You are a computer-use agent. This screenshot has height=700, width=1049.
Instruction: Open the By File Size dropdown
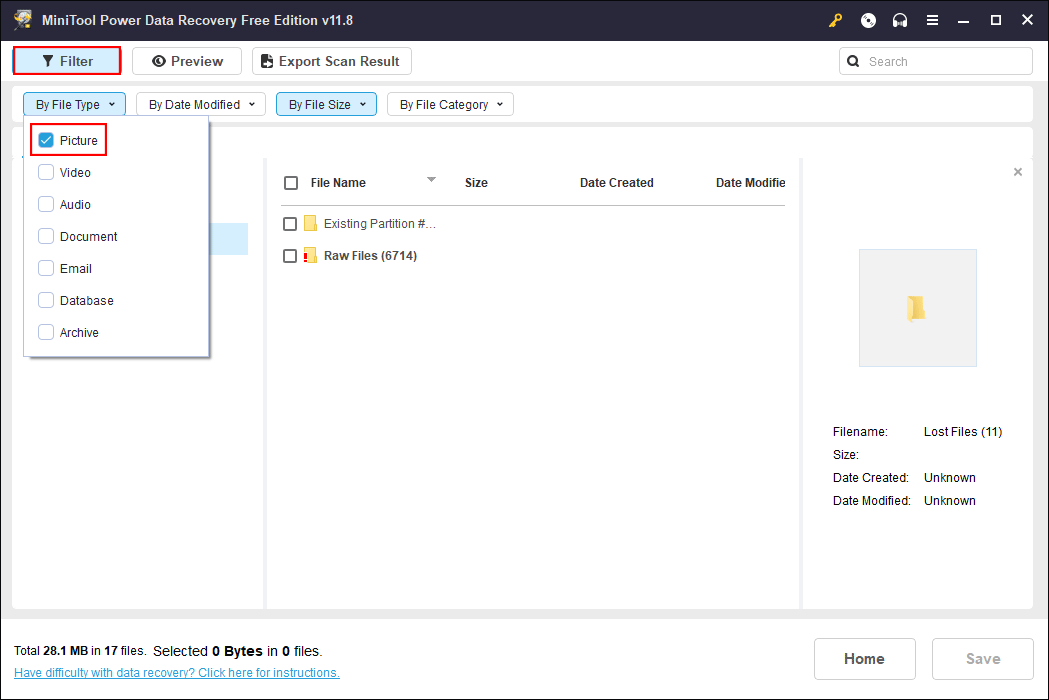pyautogui.click(x=326, y=104)
